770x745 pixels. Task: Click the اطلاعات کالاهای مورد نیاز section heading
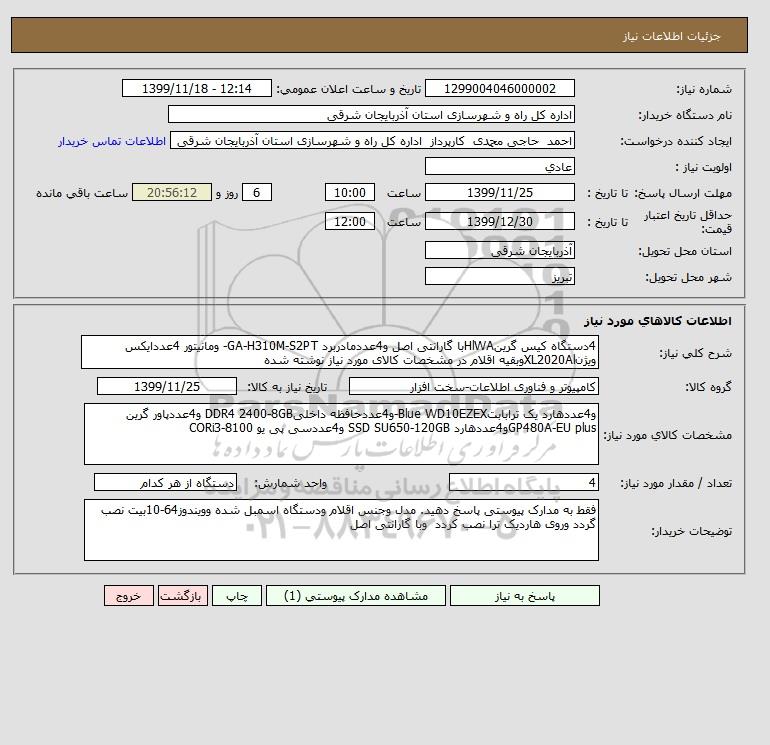(x=658, y=321)
